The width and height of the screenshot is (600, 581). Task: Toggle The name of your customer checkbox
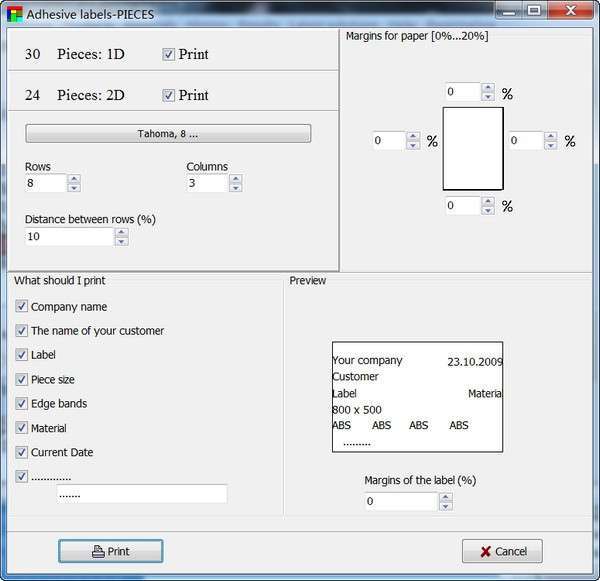(x=21, y=330)
